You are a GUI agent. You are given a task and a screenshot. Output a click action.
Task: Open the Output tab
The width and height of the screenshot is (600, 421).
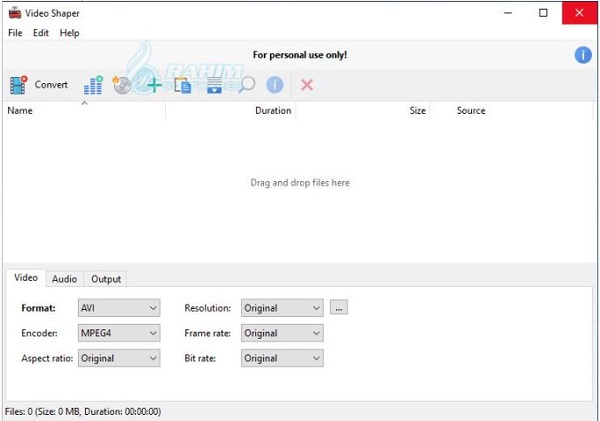[106, 279]
